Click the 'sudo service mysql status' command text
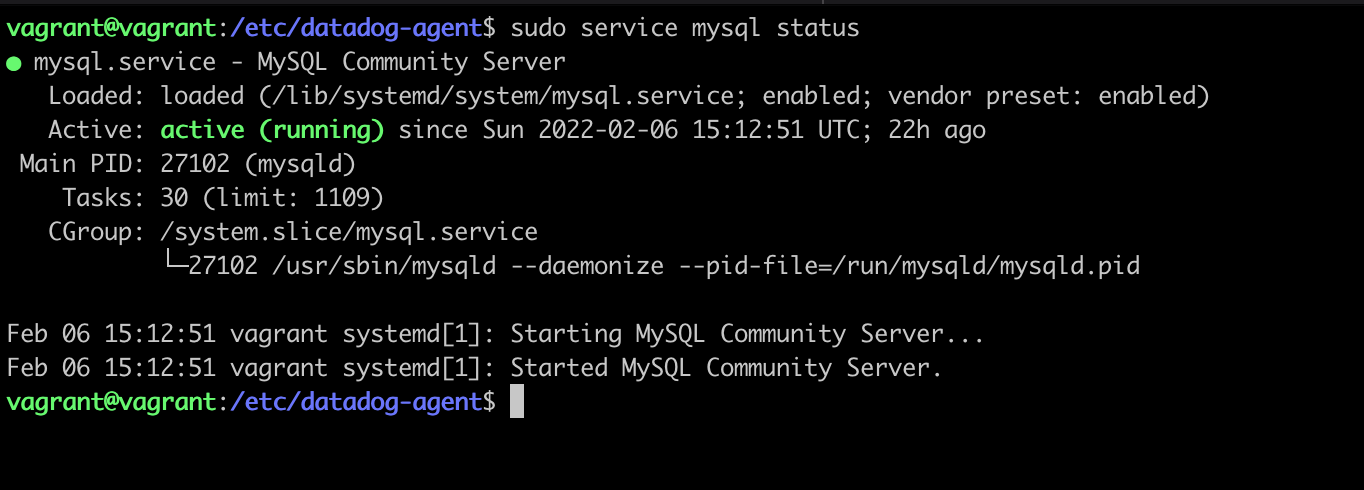Screen dimensions: 1364x490 pos(684,28)
